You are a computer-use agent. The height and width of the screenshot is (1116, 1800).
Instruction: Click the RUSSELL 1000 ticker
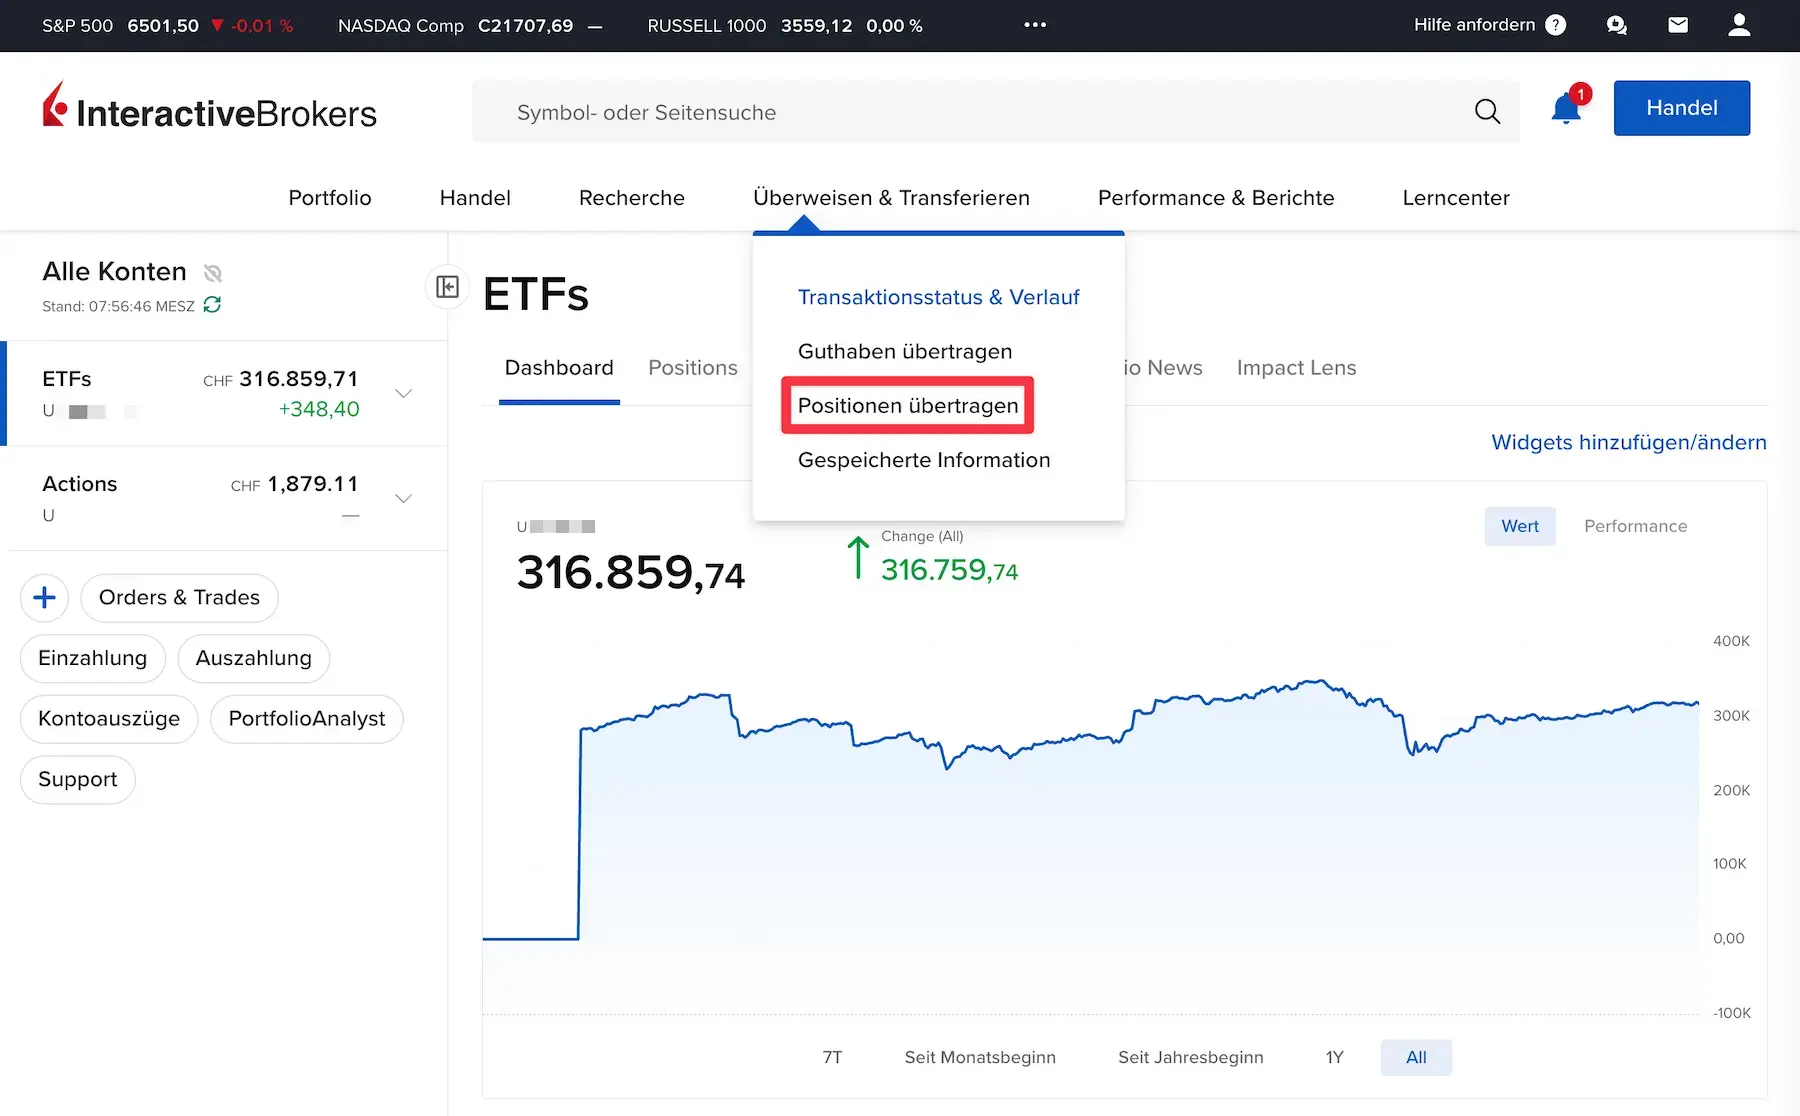click(x=785, y=25)
